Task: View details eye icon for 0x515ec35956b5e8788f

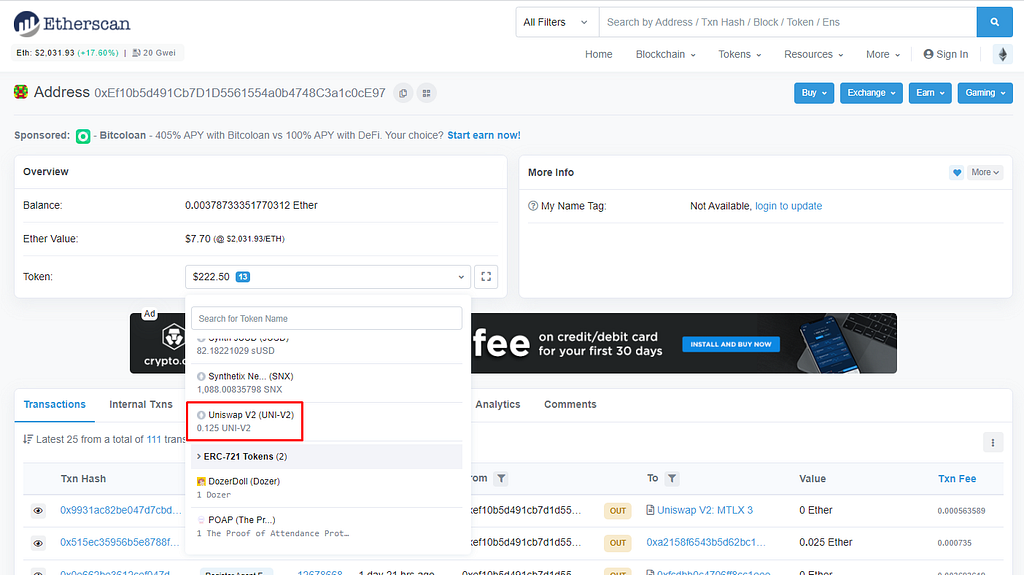Action: [39, 543]
